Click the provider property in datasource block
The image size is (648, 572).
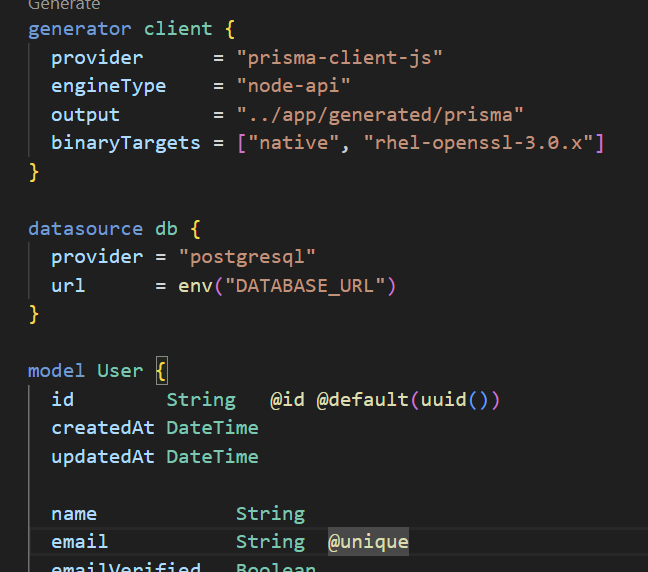(x=97, y=257)
